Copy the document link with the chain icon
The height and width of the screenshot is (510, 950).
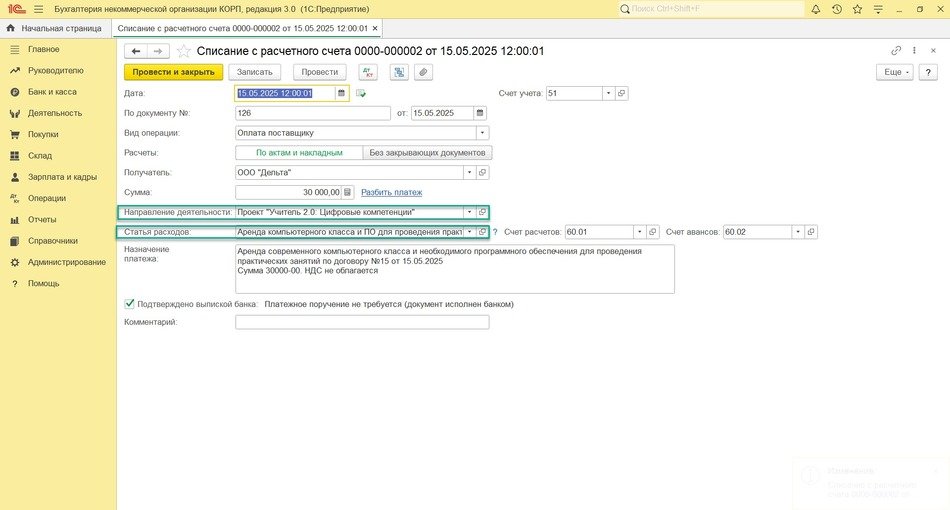[896, 50]
